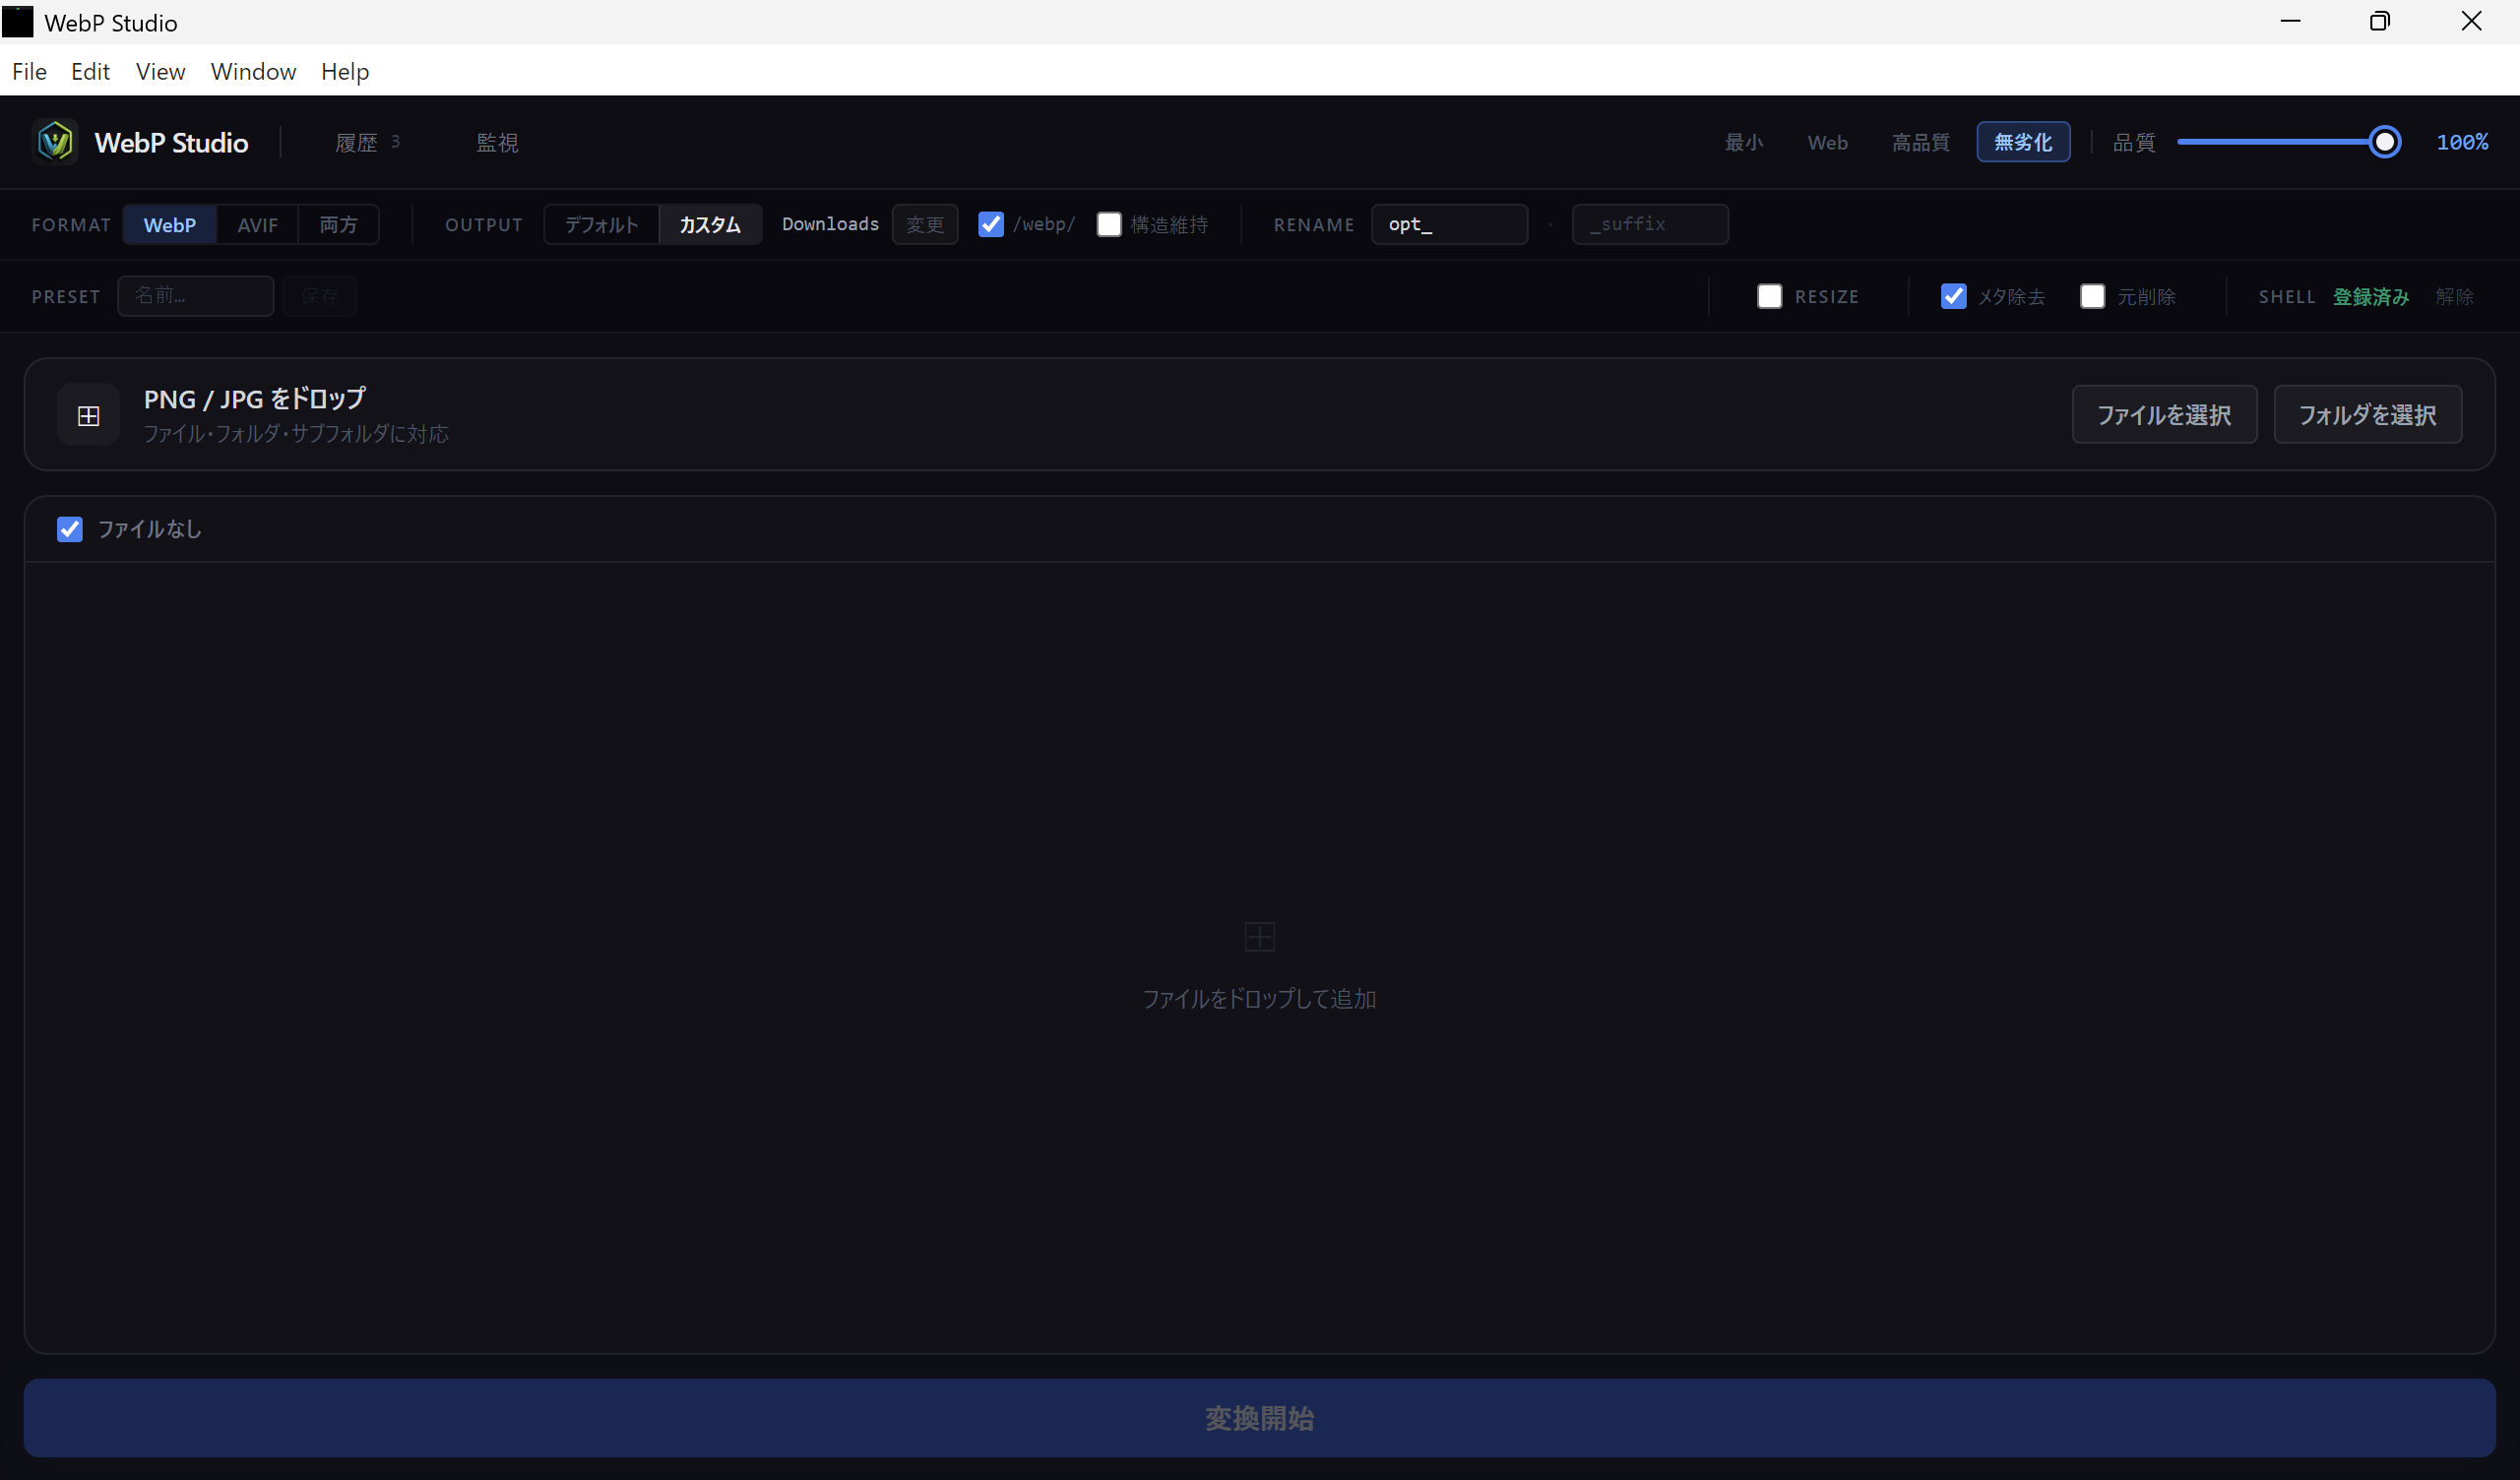Open the Help menu
Viewport: 2520px width, 1480px height.
coord(345,71)
